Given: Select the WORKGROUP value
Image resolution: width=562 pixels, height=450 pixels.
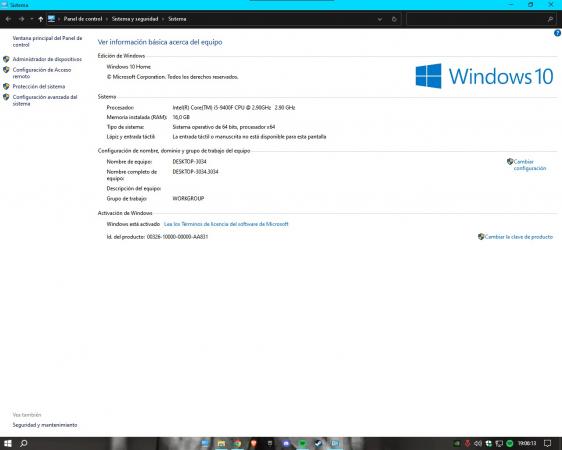Looking at the screenshot, I should click(188, 198).
